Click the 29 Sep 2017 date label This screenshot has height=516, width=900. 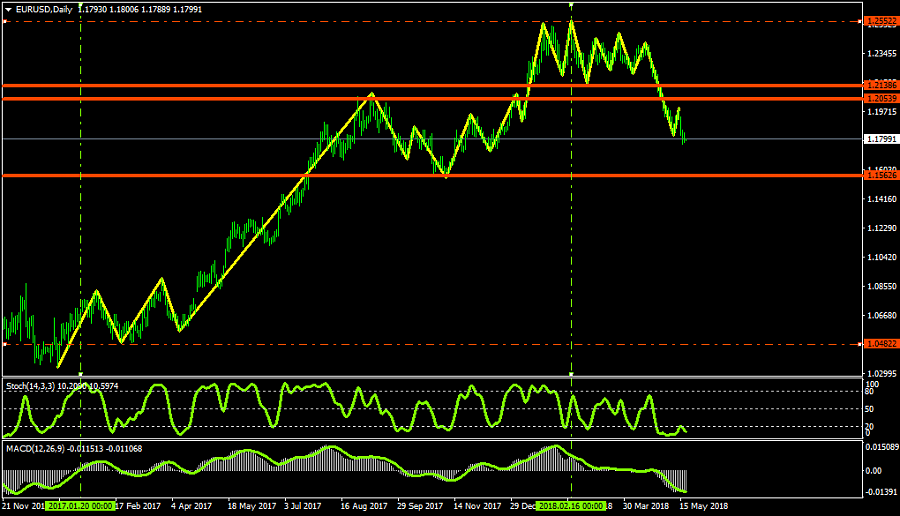coord(420,506)
